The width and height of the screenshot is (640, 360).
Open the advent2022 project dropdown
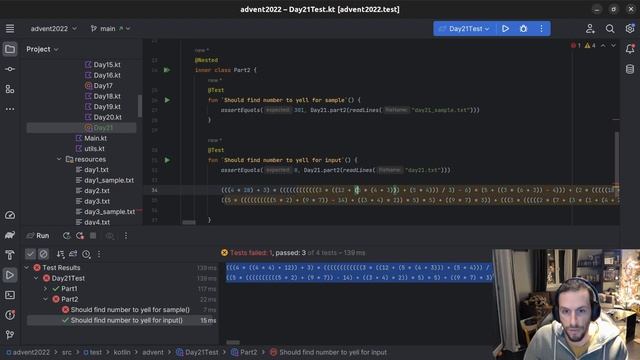click(x=53, y=29)
